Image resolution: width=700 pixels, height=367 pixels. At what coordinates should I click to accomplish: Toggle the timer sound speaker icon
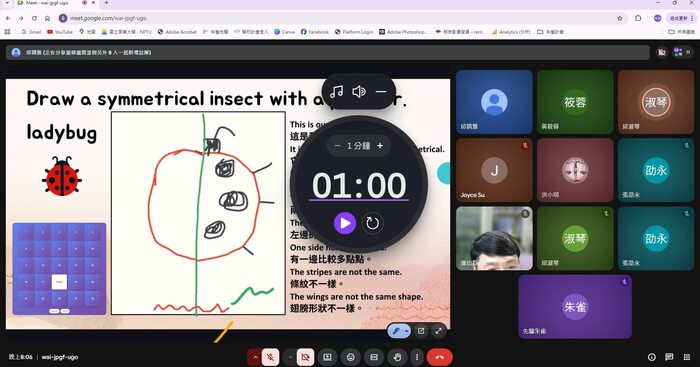(x=358, y=92)
